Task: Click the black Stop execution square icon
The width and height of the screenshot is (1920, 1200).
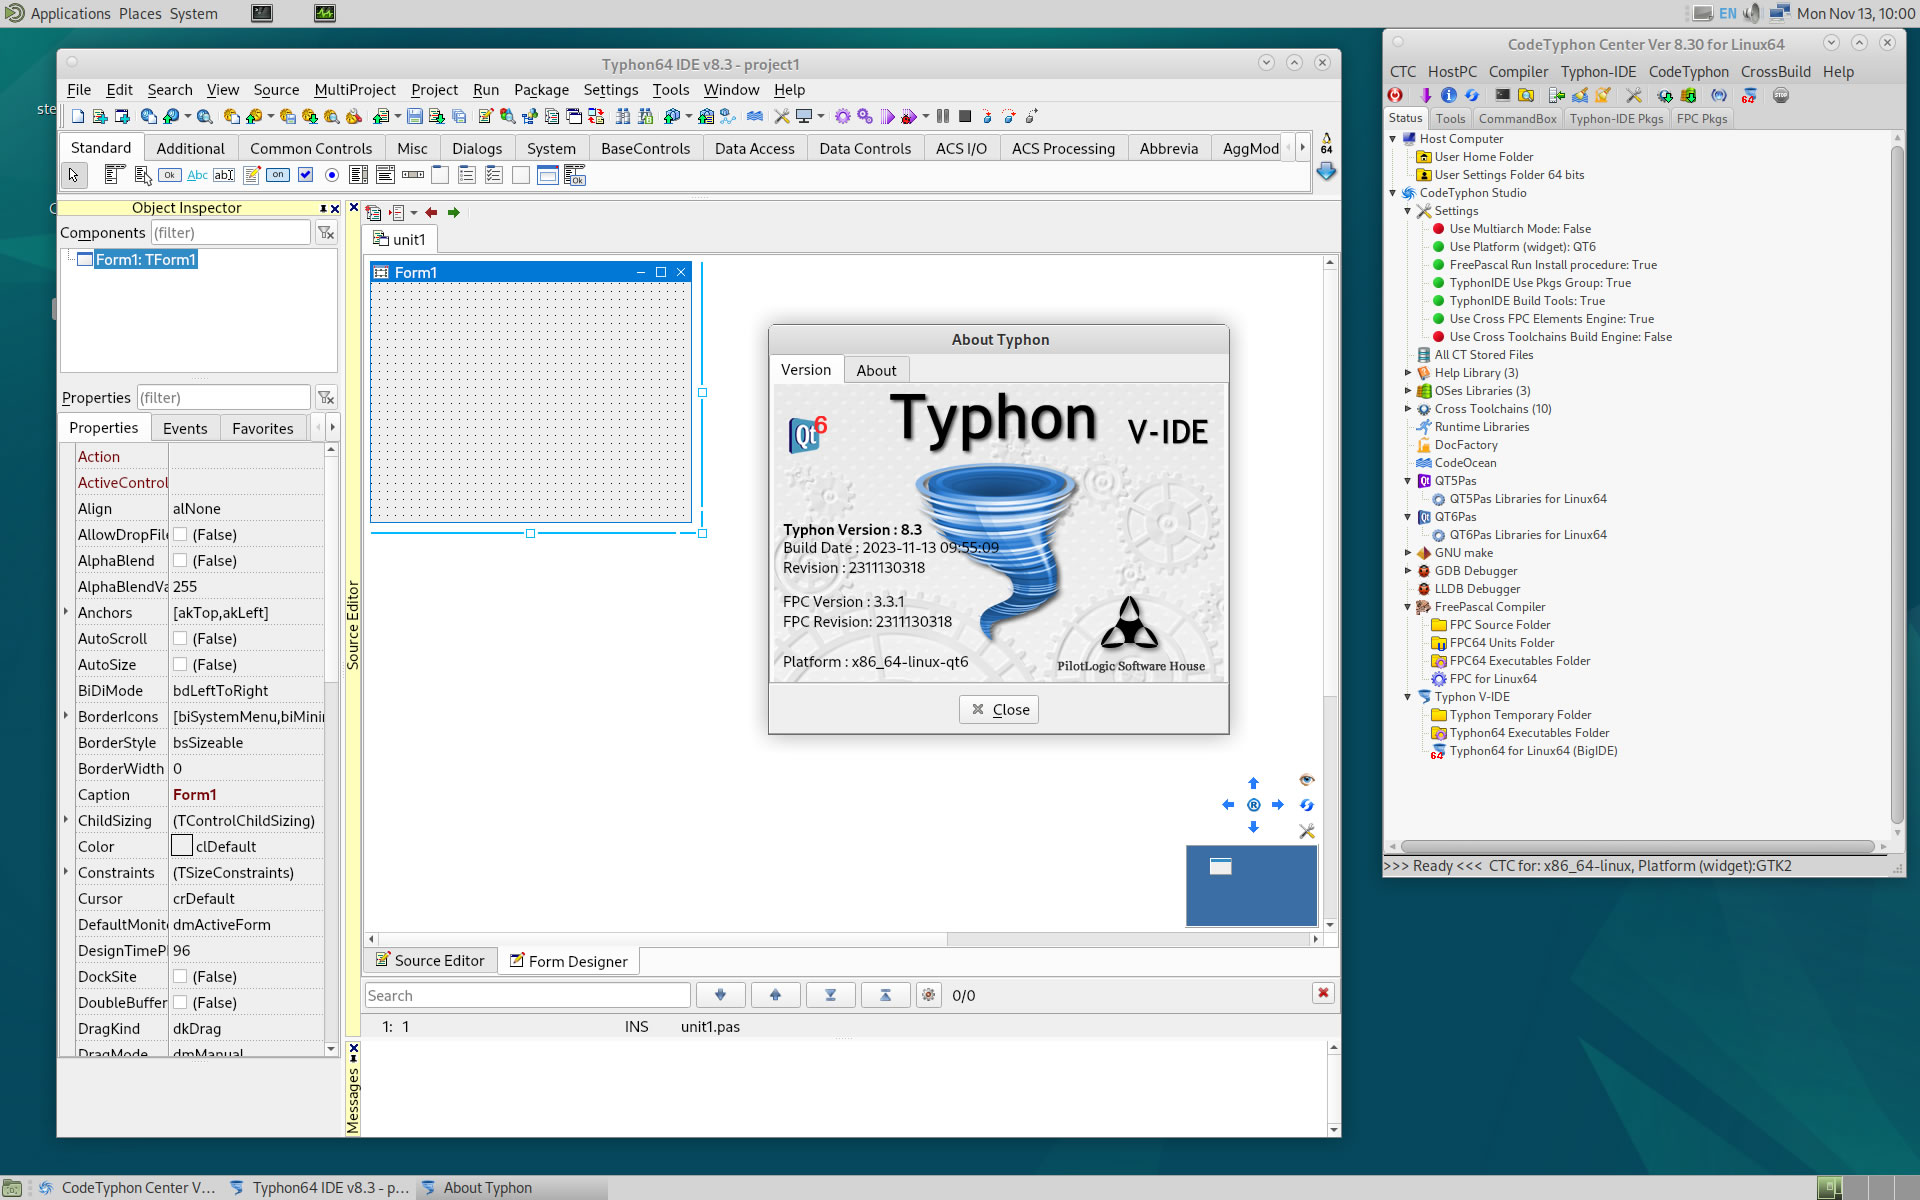Action: (965, 116)
